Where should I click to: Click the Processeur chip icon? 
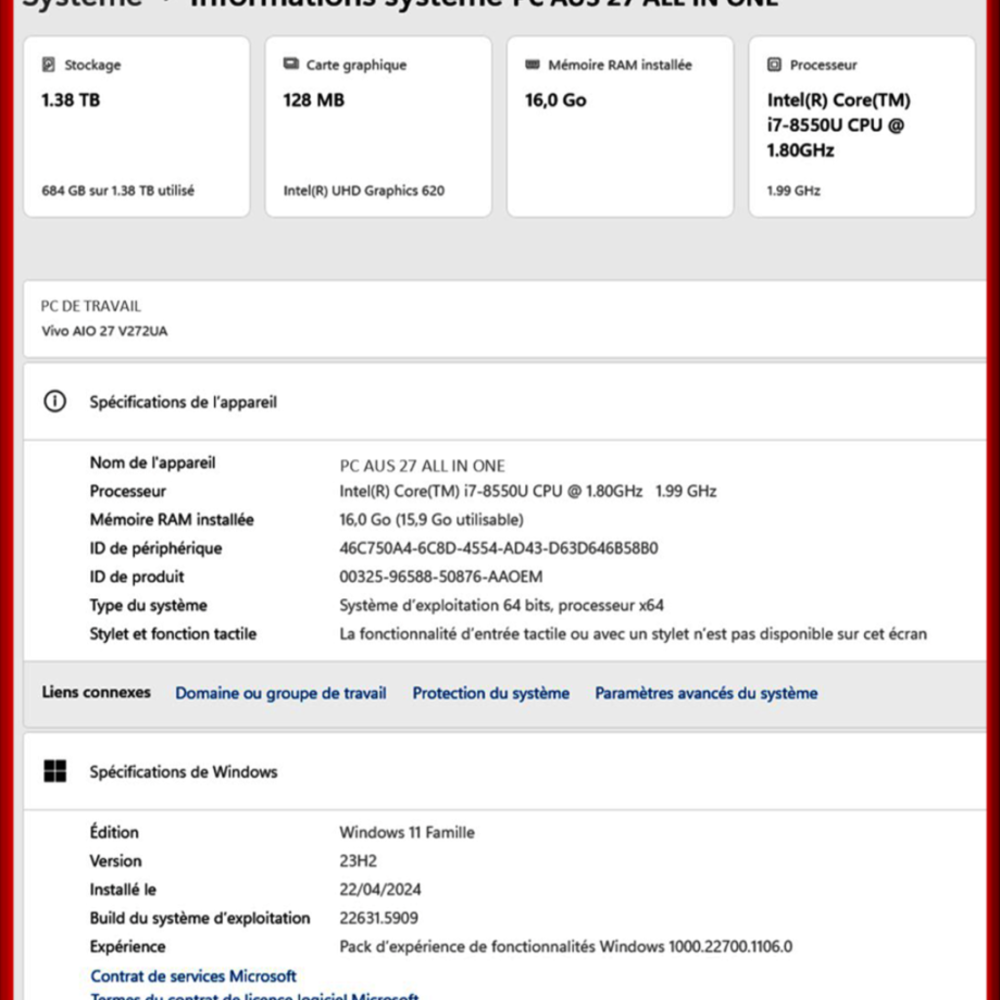(x=774, y=65)
